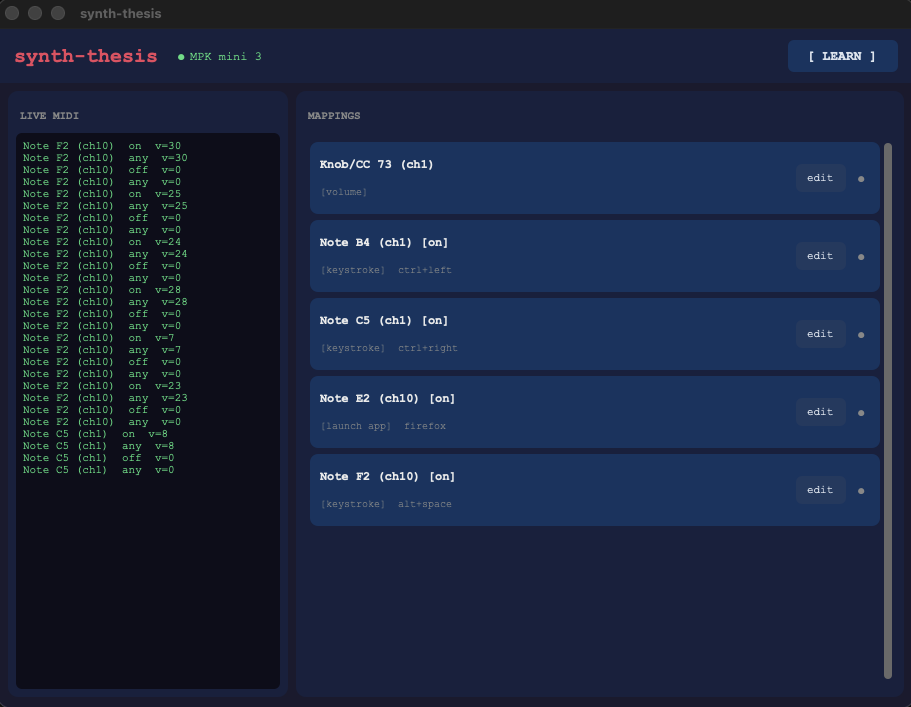Edit the Note F2 alt+space mapping
The width and height of the screenshot is (911, 707).
(820, 490)
